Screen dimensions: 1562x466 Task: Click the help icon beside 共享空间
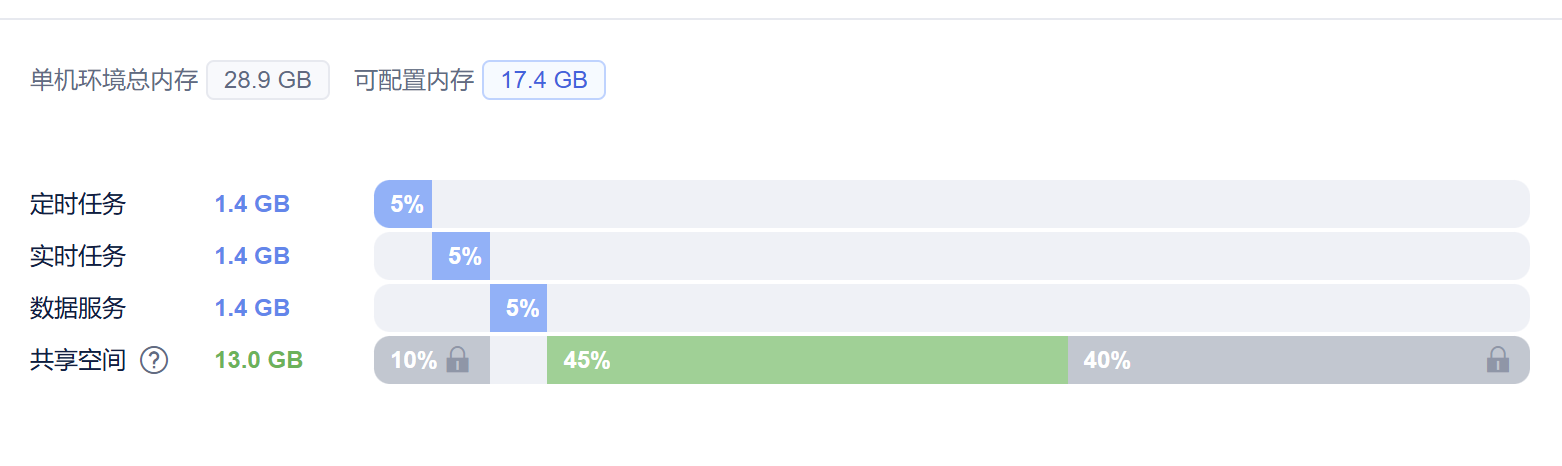[154, 360]
